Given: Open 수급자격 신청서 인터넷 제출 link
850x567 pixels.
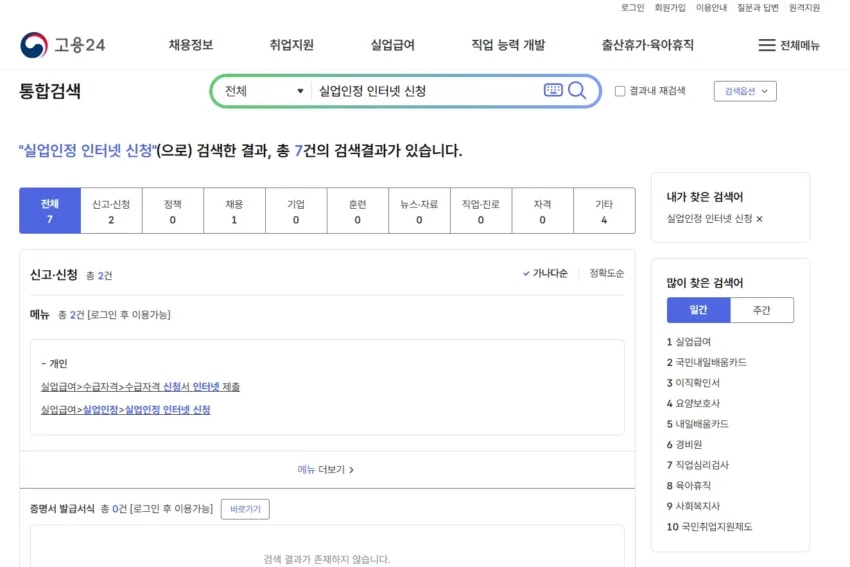Looking at the screenshot, I should coord(140,386).
